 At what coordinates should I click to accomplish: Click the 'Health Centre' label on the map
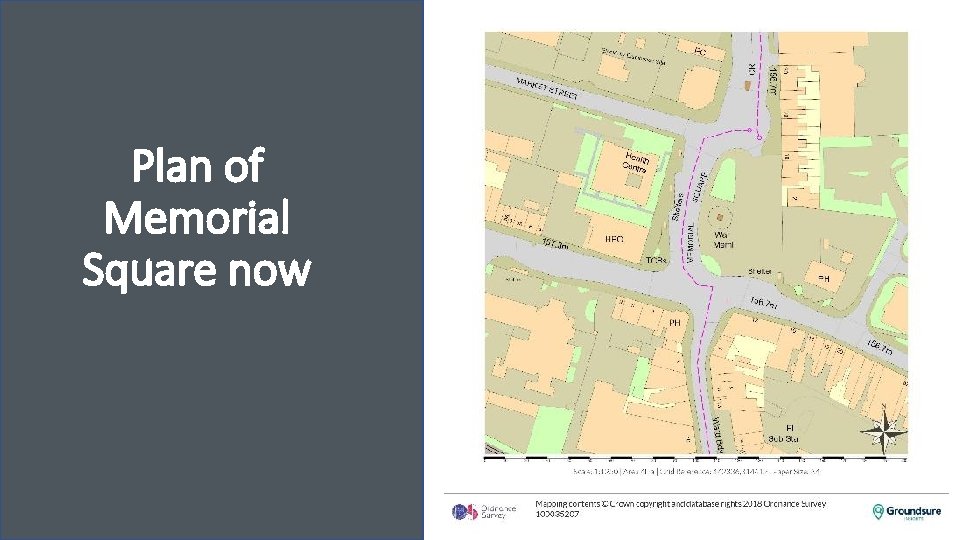point(635,162)
